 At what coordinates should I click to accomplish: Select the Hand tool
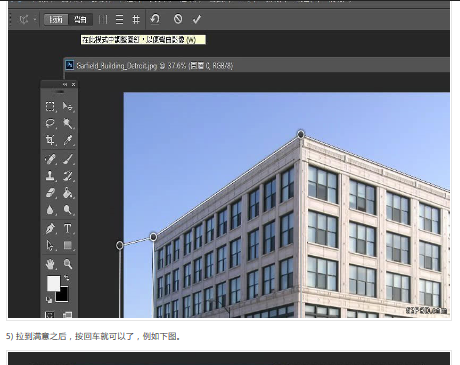point(50,264)
